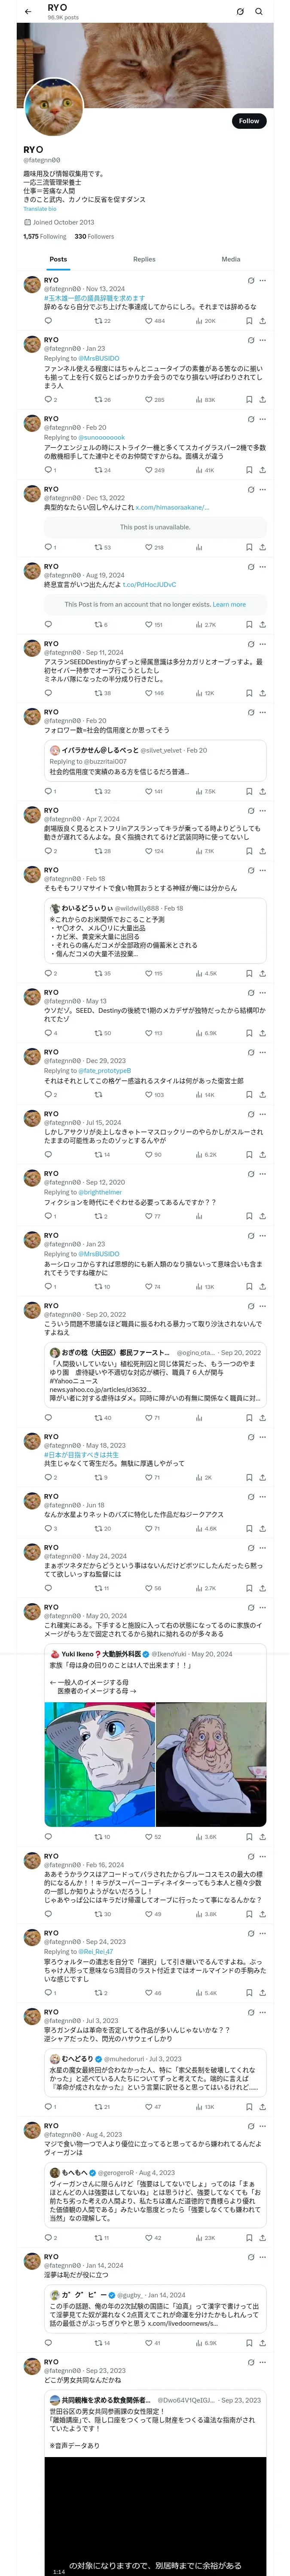Screen dimensions: 290x2576
Task: Go back using the header arrow
Action: [27, 11]
